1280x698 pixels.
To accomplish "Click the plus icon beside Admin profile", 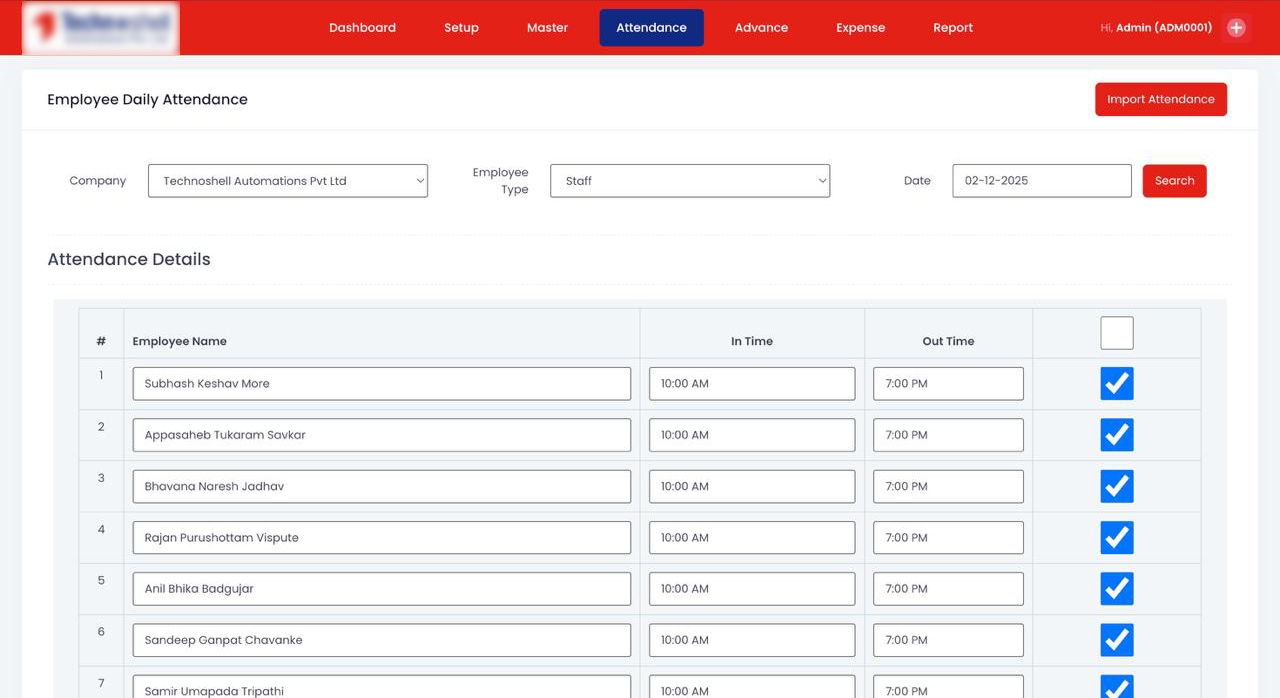I will (1236, 27).
